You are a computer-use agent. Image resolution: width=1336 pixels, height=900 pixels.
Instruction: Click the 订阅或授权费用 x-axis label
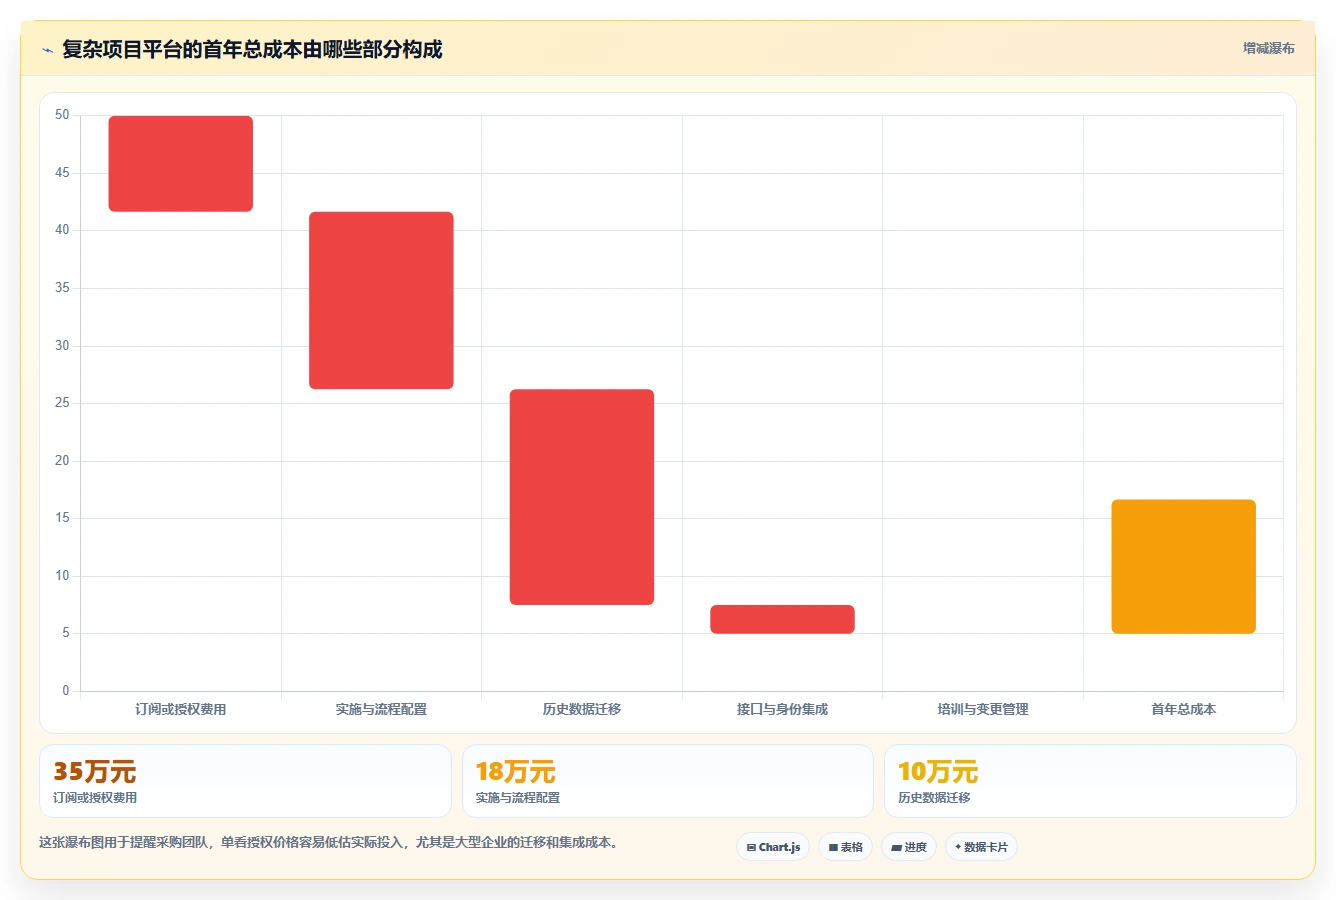[181, 709]
